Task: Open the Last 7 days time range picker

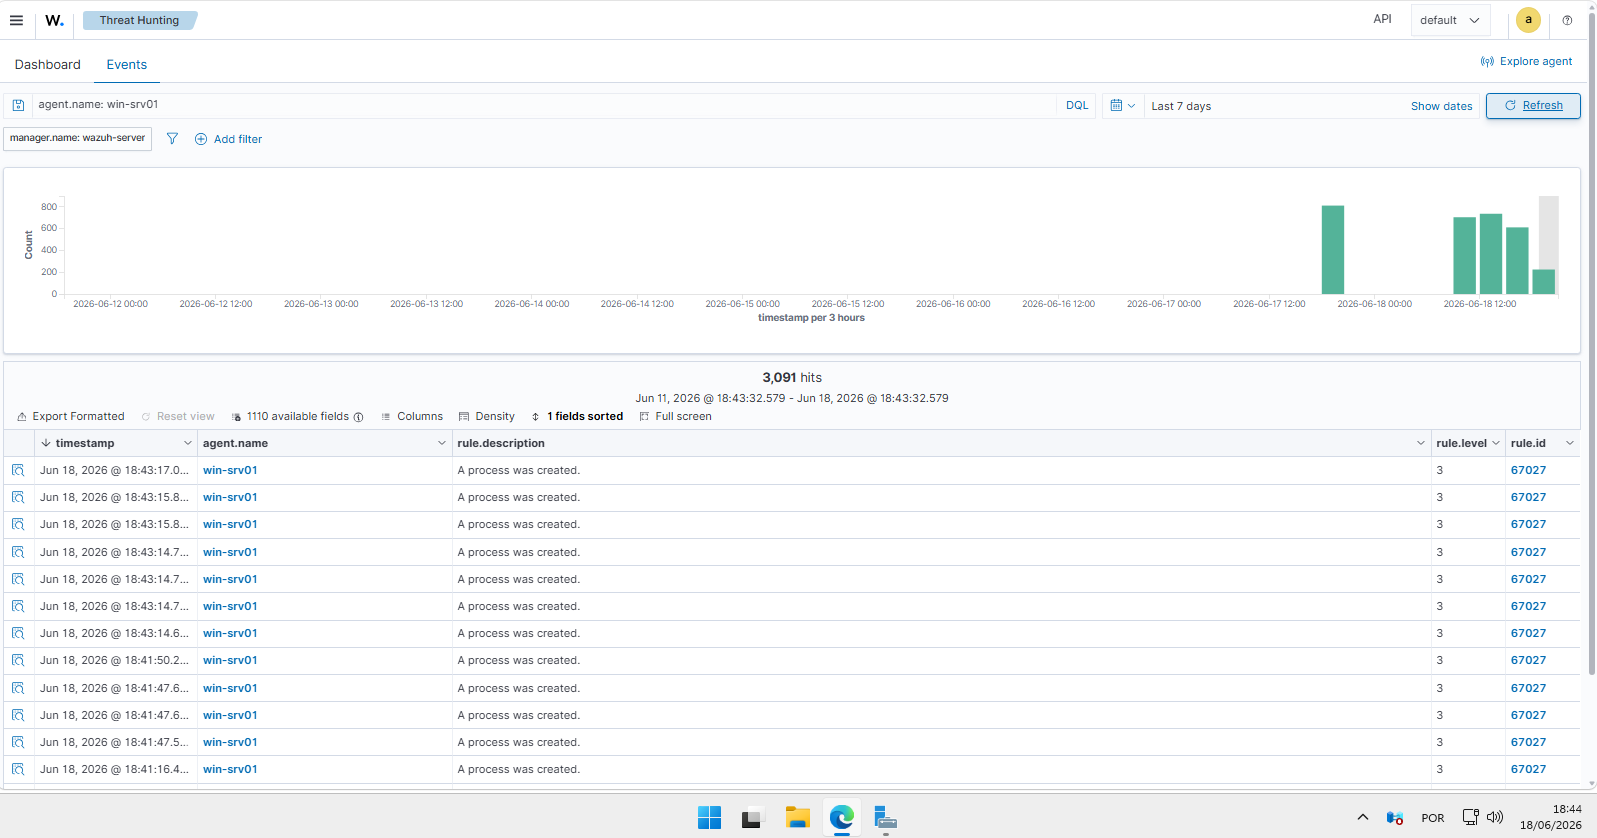Action: click(x=1181, y=106)
